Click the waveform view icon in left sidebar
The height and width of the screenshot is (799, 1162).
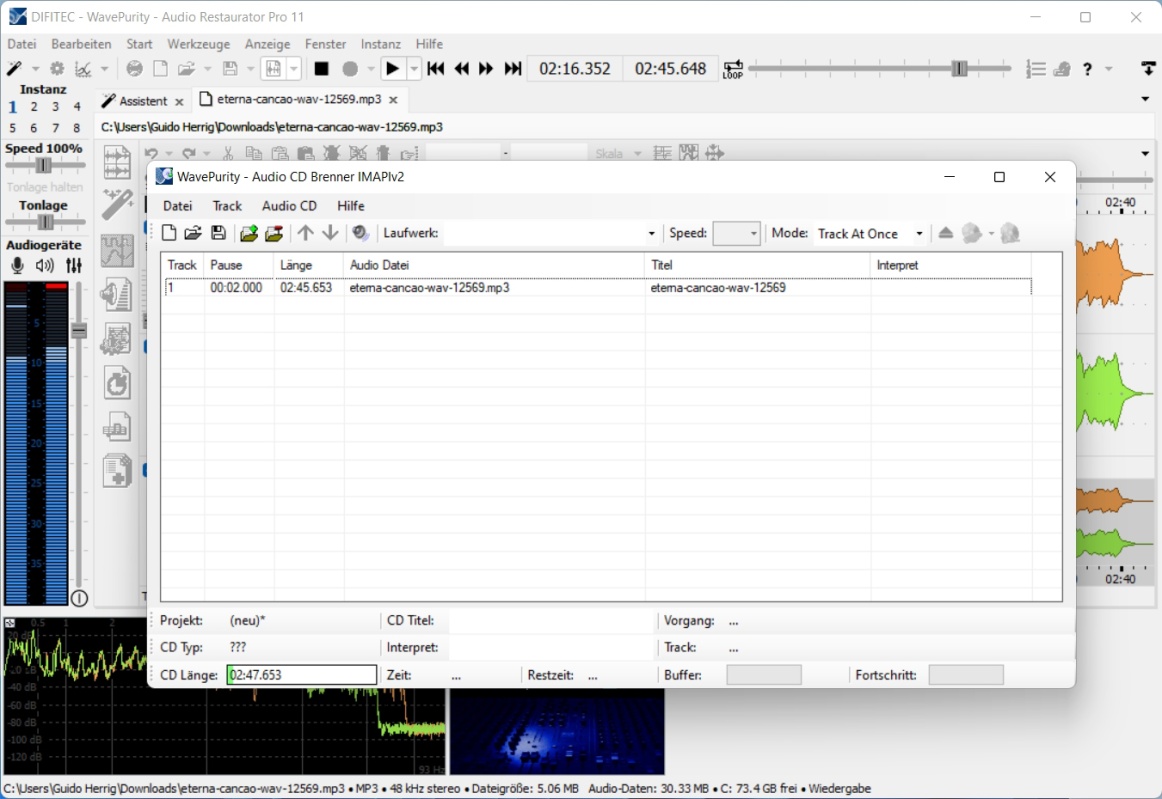[x=117, y=162]
